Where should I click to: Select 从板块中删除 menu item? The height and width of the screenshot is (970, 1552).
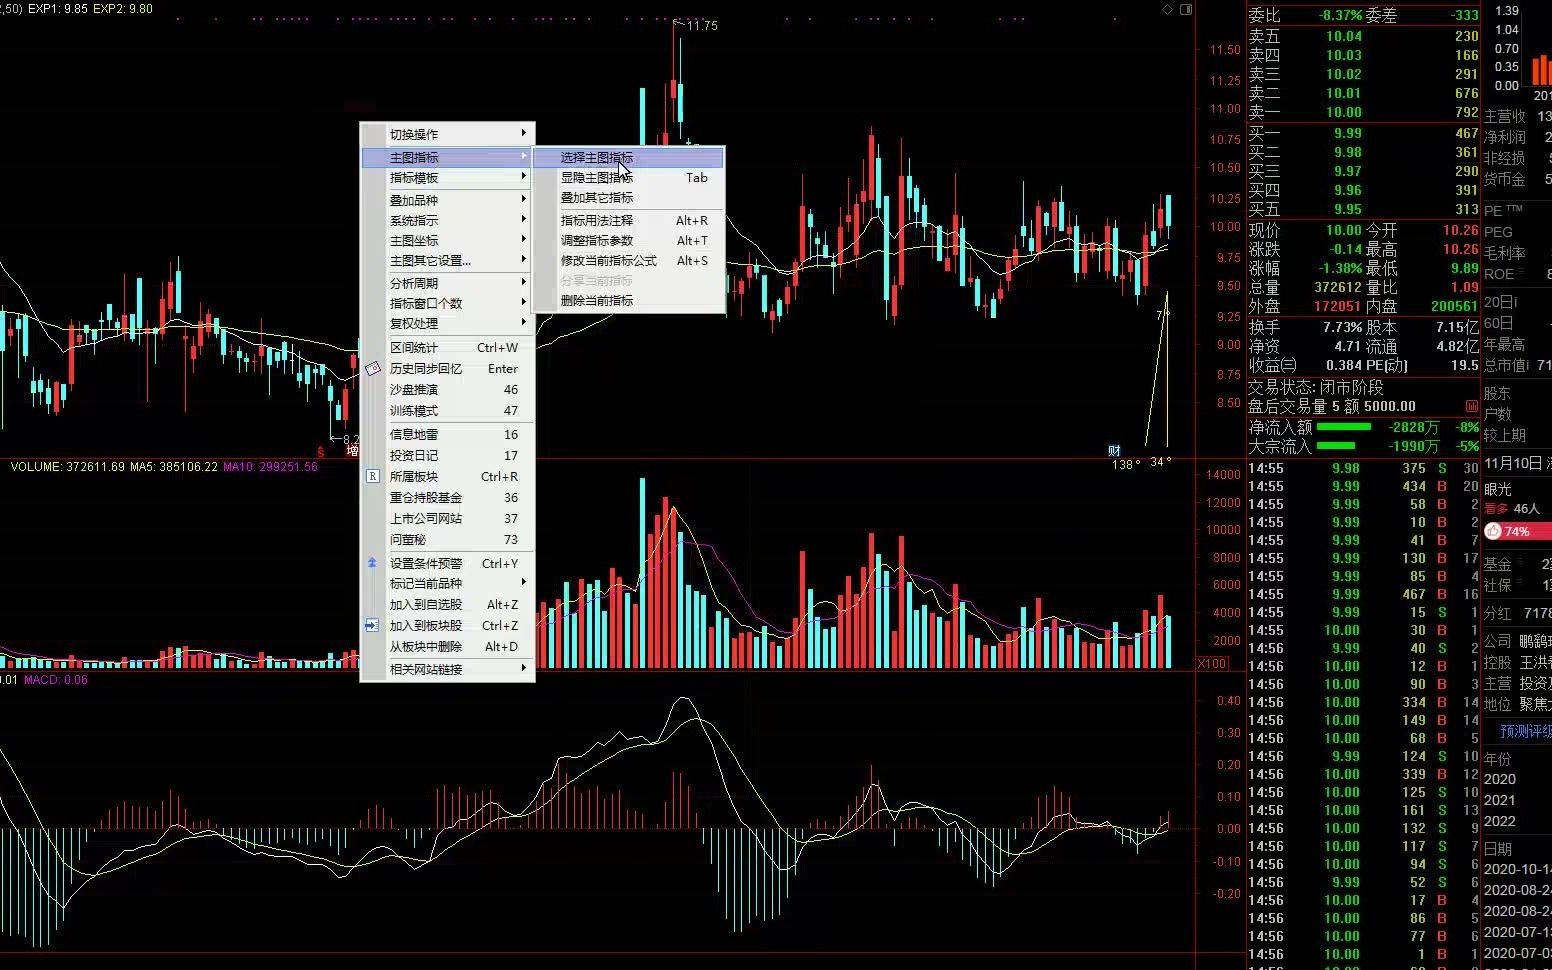pos(448,647)
